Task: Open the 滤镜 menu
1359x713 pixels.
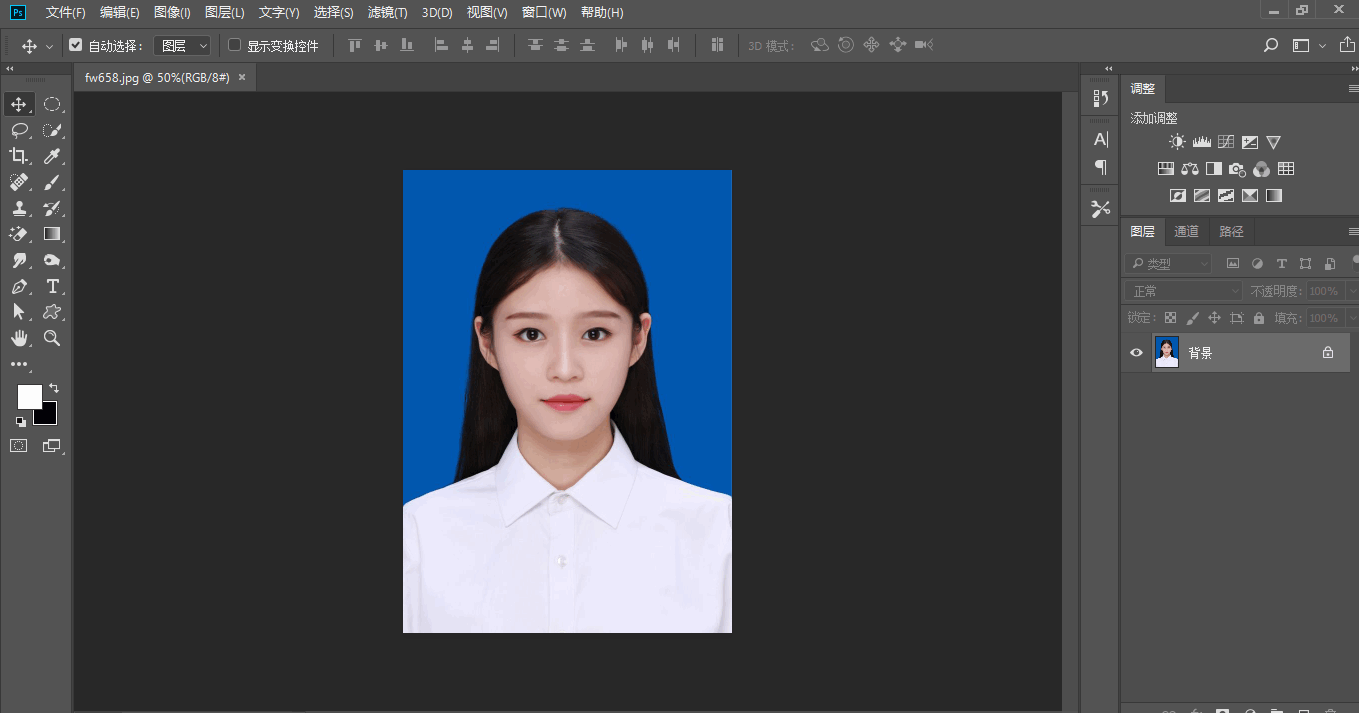Action: pyautogui.click(x=387, y=12)
